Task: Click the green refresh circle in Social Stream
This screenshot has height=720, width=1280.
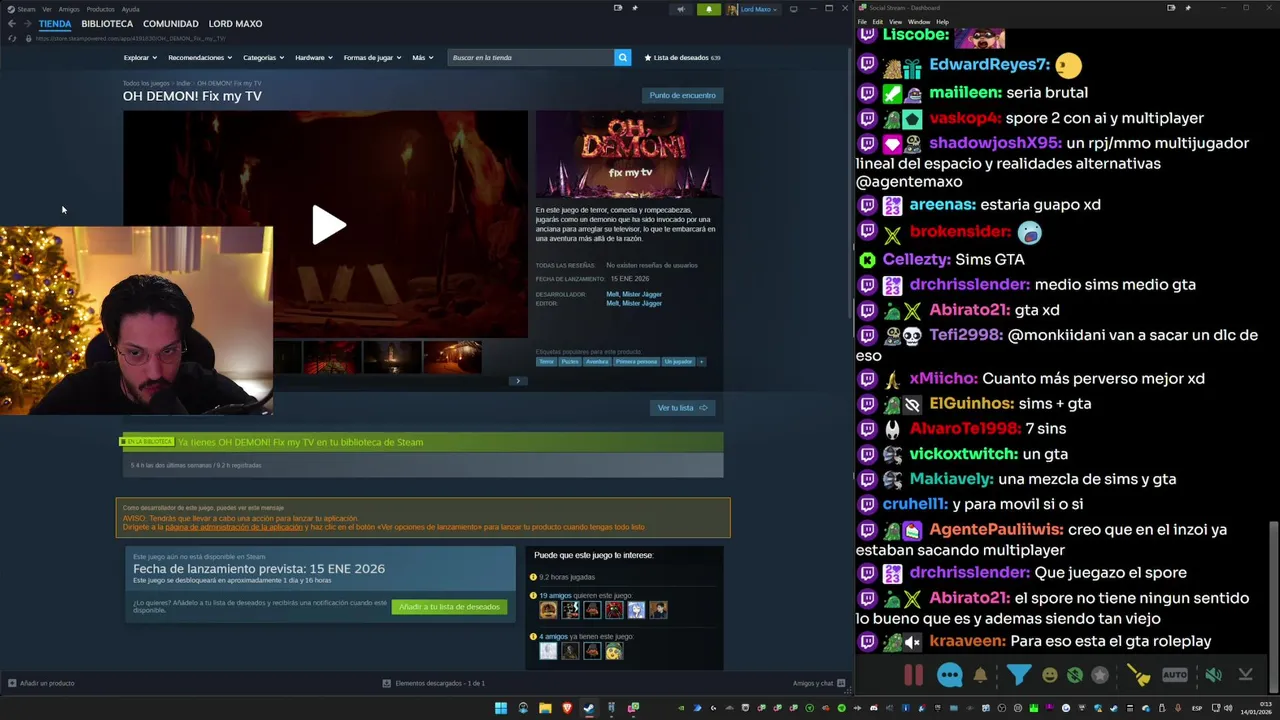Action: (x=1074, y=675)
